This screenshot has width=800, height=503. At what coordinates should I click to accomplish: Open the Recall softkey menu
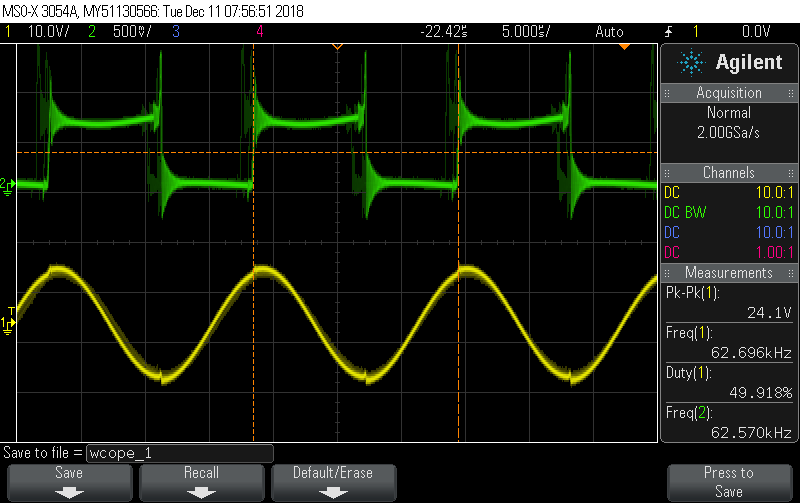pos(202,482)
